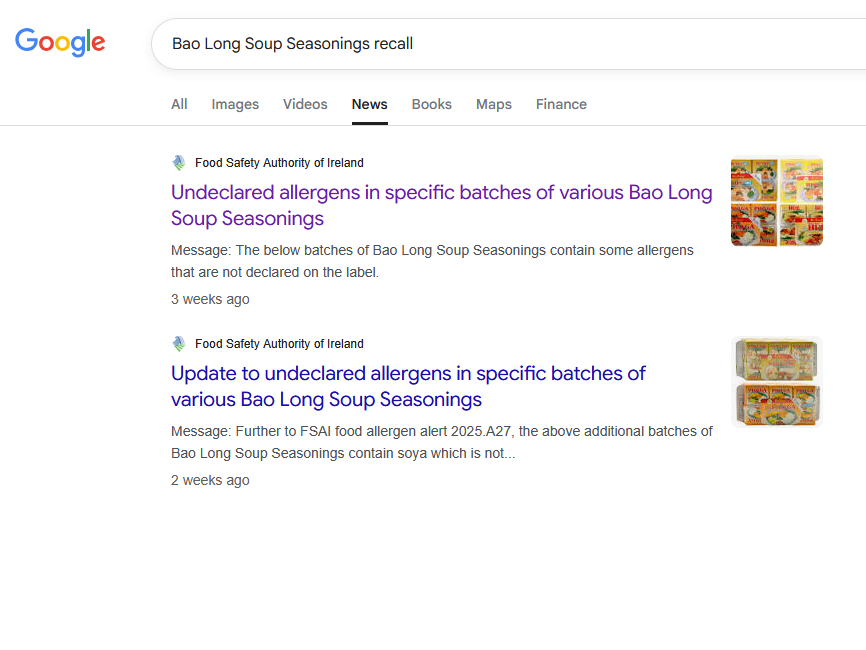The image size is (866, 650).
Task: Switch to the Maps tab
Action: (494, 104)
